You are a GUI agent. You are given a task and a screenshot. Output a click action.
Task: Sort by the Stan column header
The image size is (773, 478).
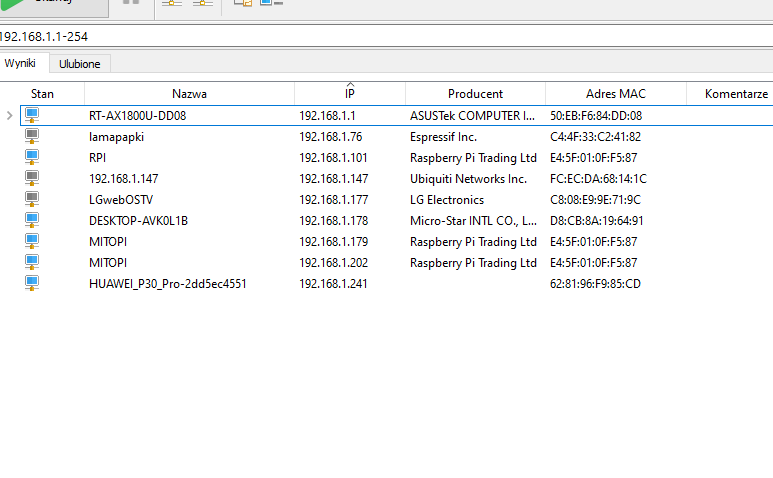pyautogui.click(x=42, y=94)
